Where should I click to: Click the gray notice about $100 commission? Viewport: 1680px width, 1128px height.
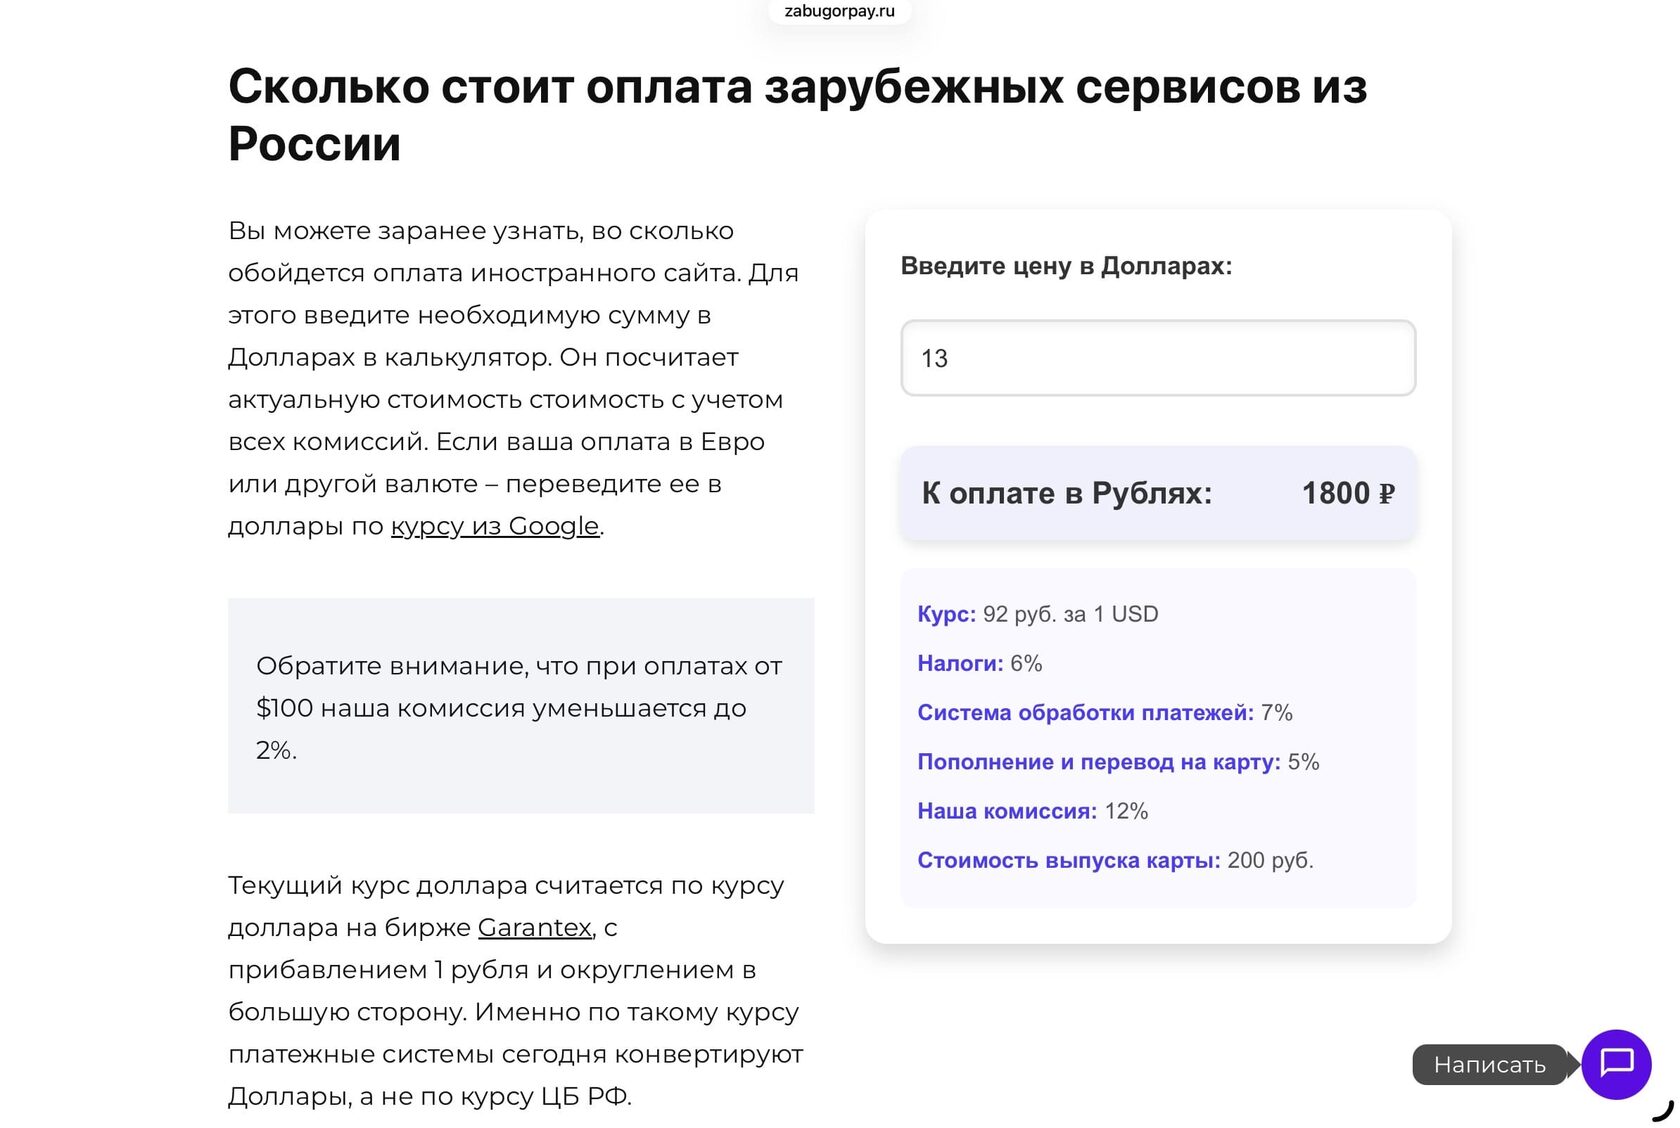coord(520,707)
